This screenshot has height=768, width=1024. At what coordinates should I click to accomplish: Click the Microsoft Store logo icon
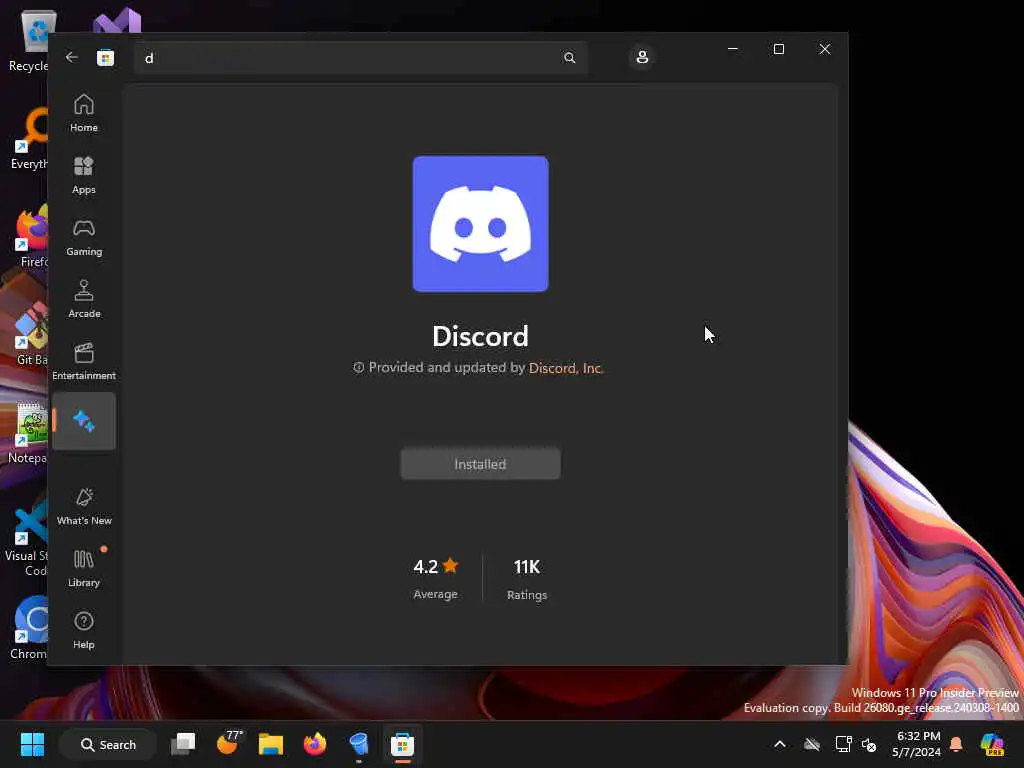(106, 57)
